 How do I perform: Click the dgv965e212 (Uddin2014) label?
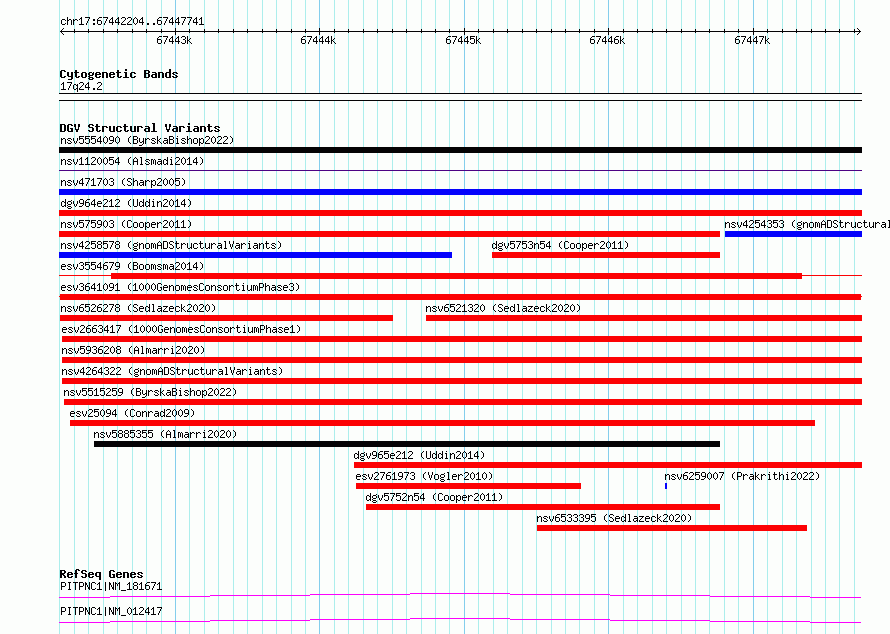[419, 455]
